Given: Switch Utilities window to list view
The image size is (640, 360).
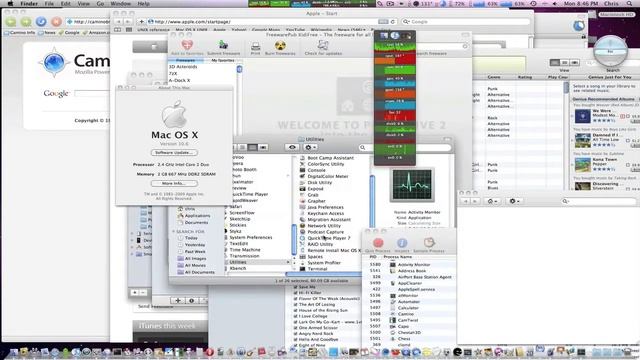Looking at the screenshot, I should 242,147.
